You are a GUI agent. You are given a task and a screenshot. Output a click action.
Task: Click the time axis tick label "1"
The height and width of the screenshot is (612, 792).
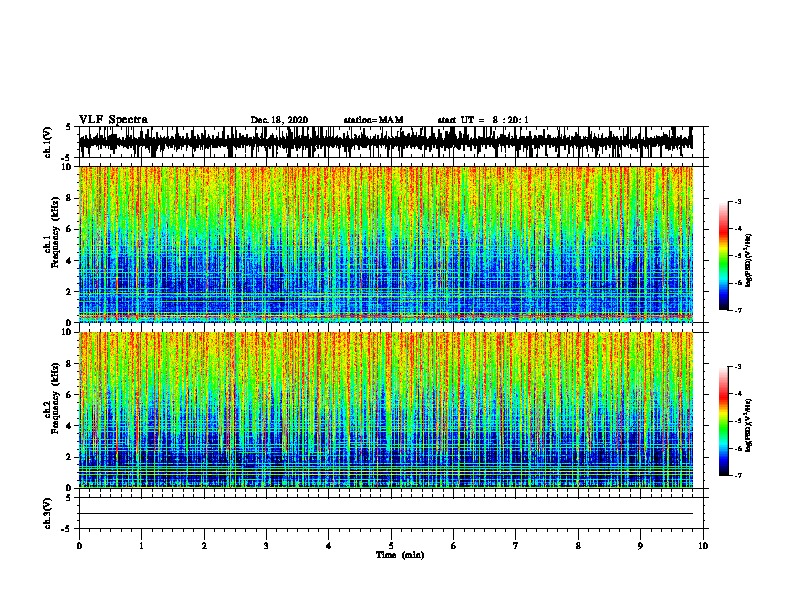point(141,546)
